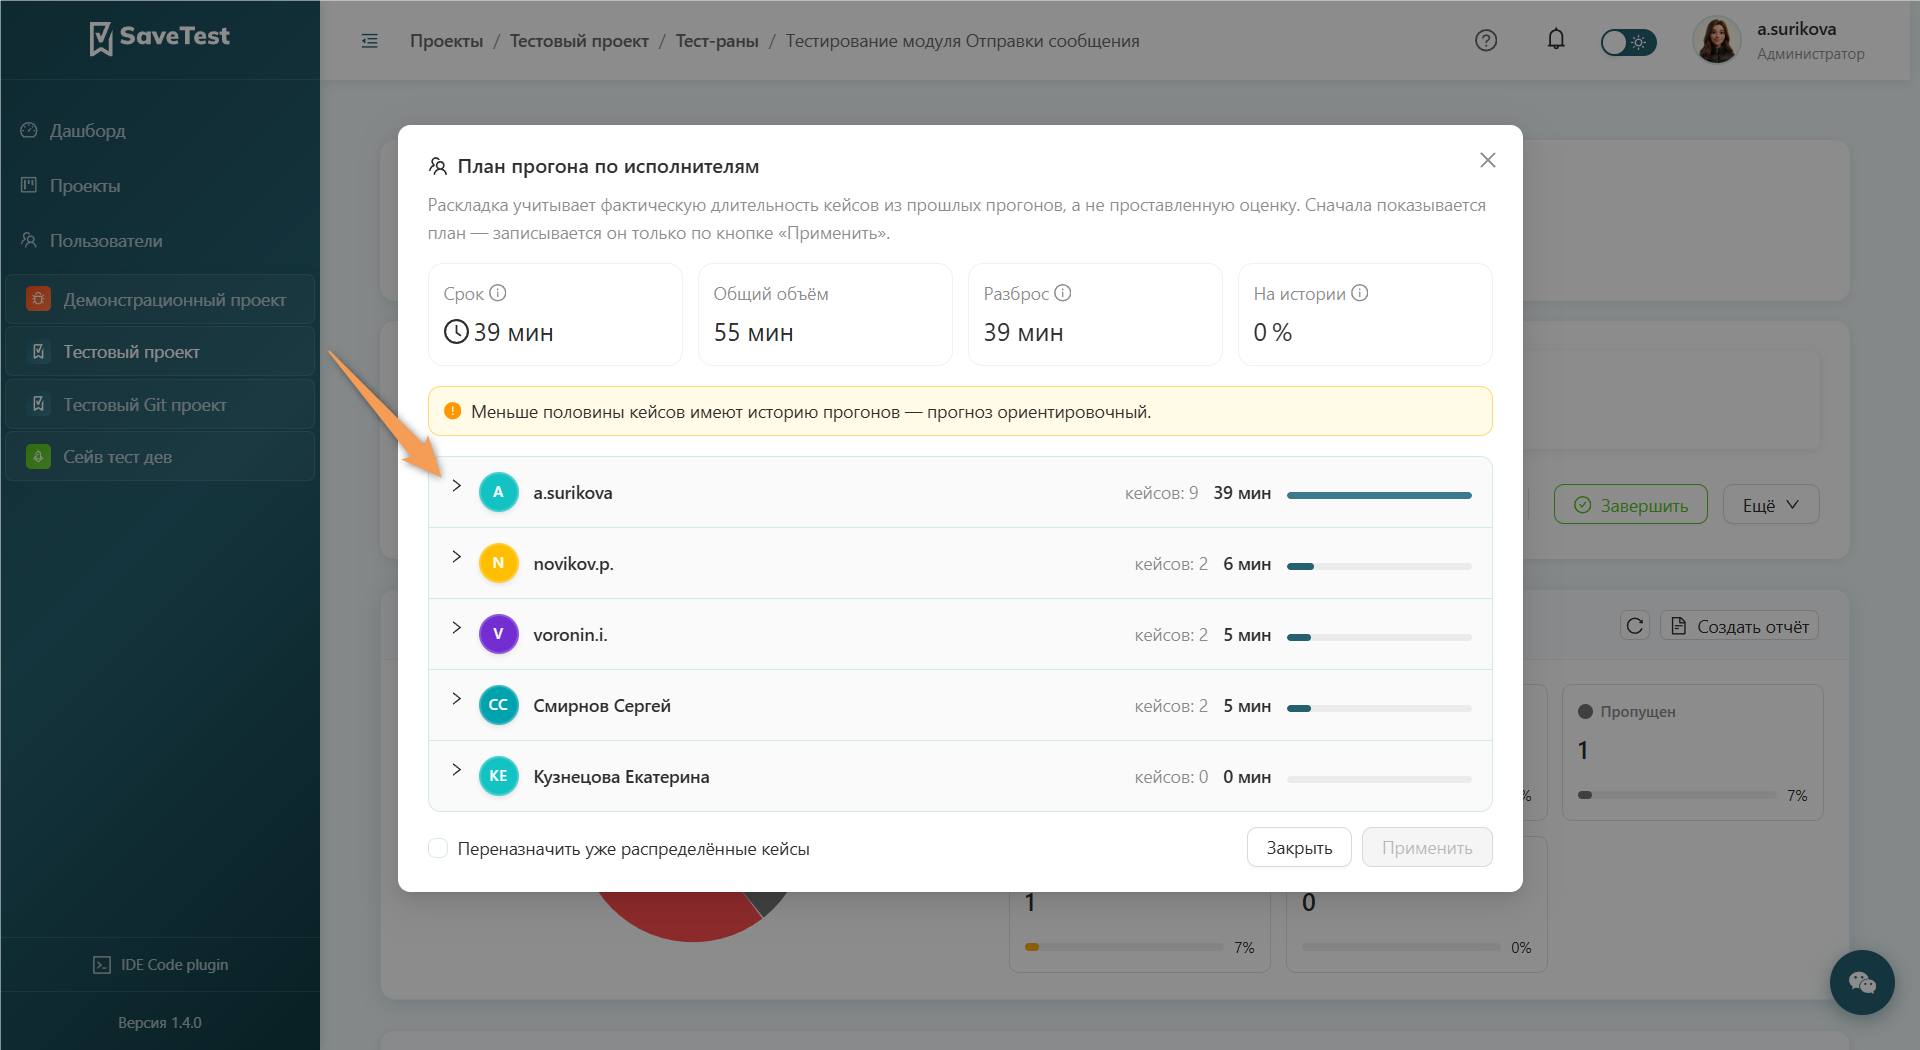Open the Ещё dropdown
Viewport: 1920px width, 1050px height.
click(x=1770, y=505)
